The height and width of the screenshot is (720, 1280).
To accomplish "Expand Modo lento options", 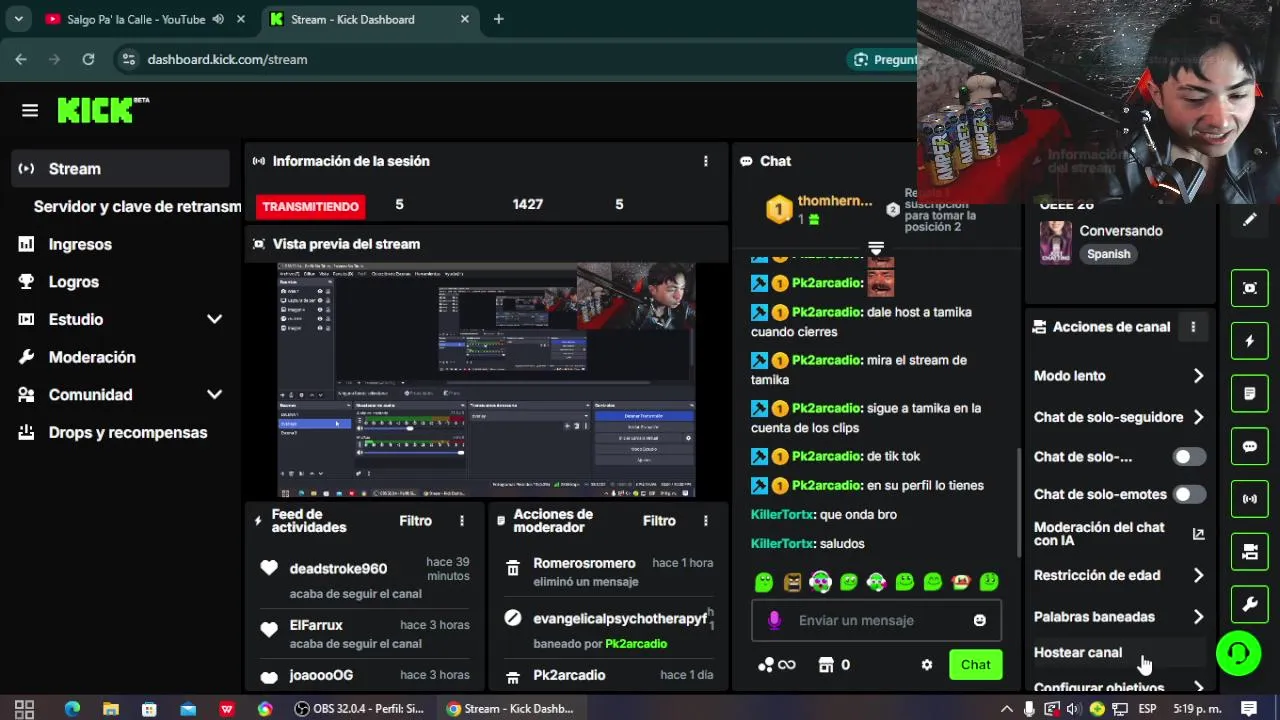I will [x=1198, y=376].
